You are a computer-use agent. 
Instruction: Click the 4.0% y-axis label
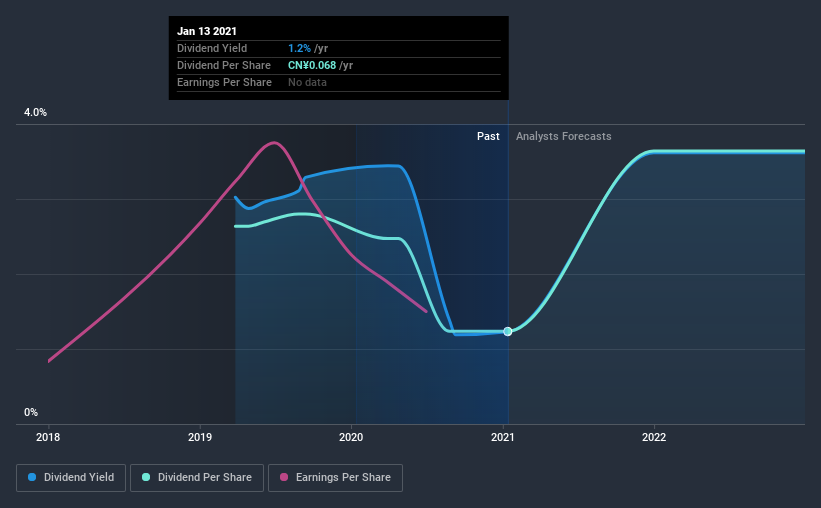click(35, 113)
